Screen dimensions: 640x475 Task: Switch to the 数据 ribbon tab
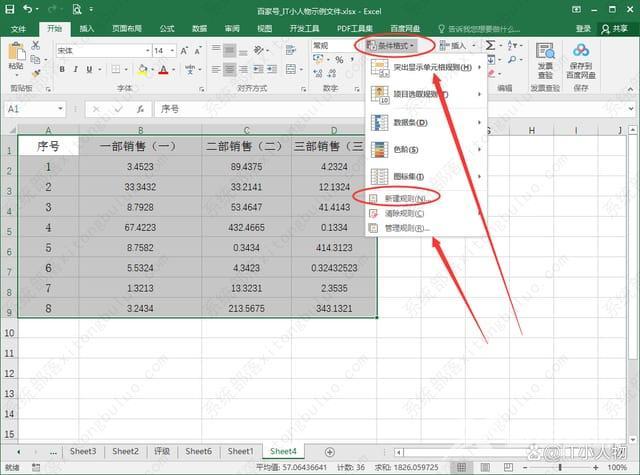pos(200,29)
